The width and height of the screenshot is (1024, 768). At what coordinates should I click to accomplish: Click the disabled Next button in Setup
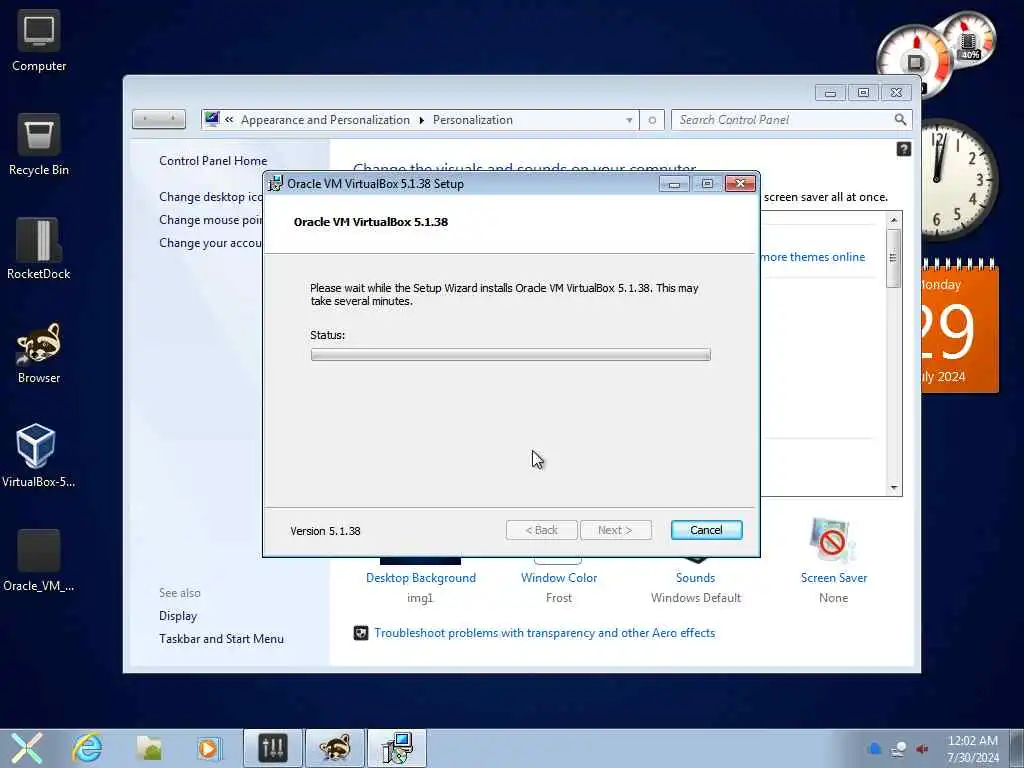coord(615,530)
